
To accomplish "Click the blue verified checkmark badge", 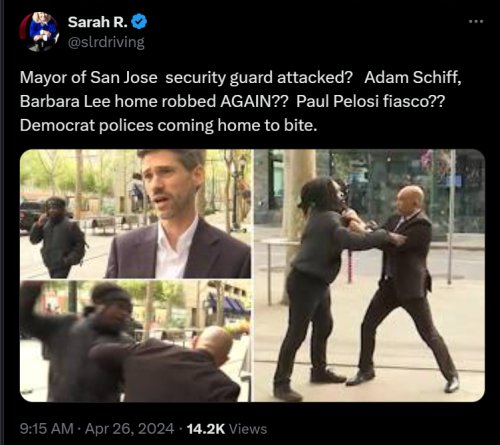I will (139, 22).
